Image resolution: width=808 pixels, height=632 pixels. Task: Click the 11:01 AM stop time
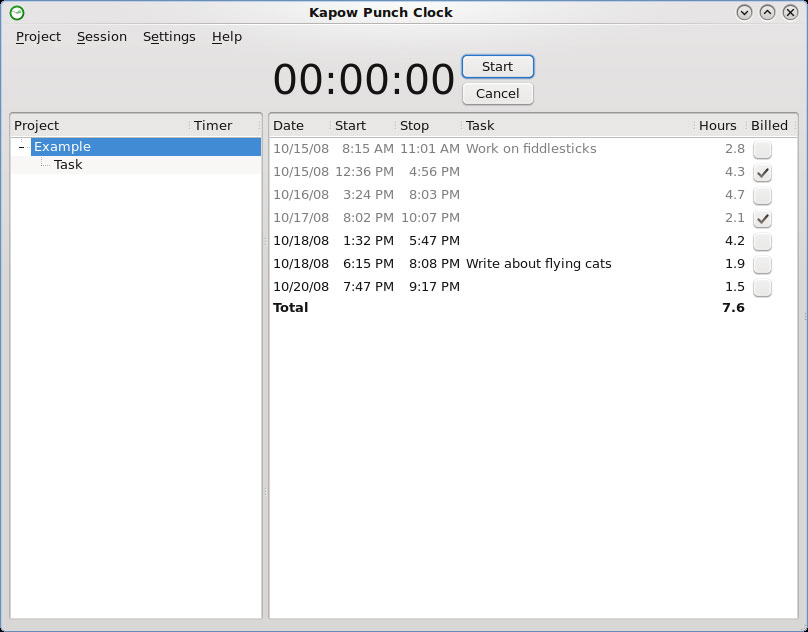click(x=430, y=148)
